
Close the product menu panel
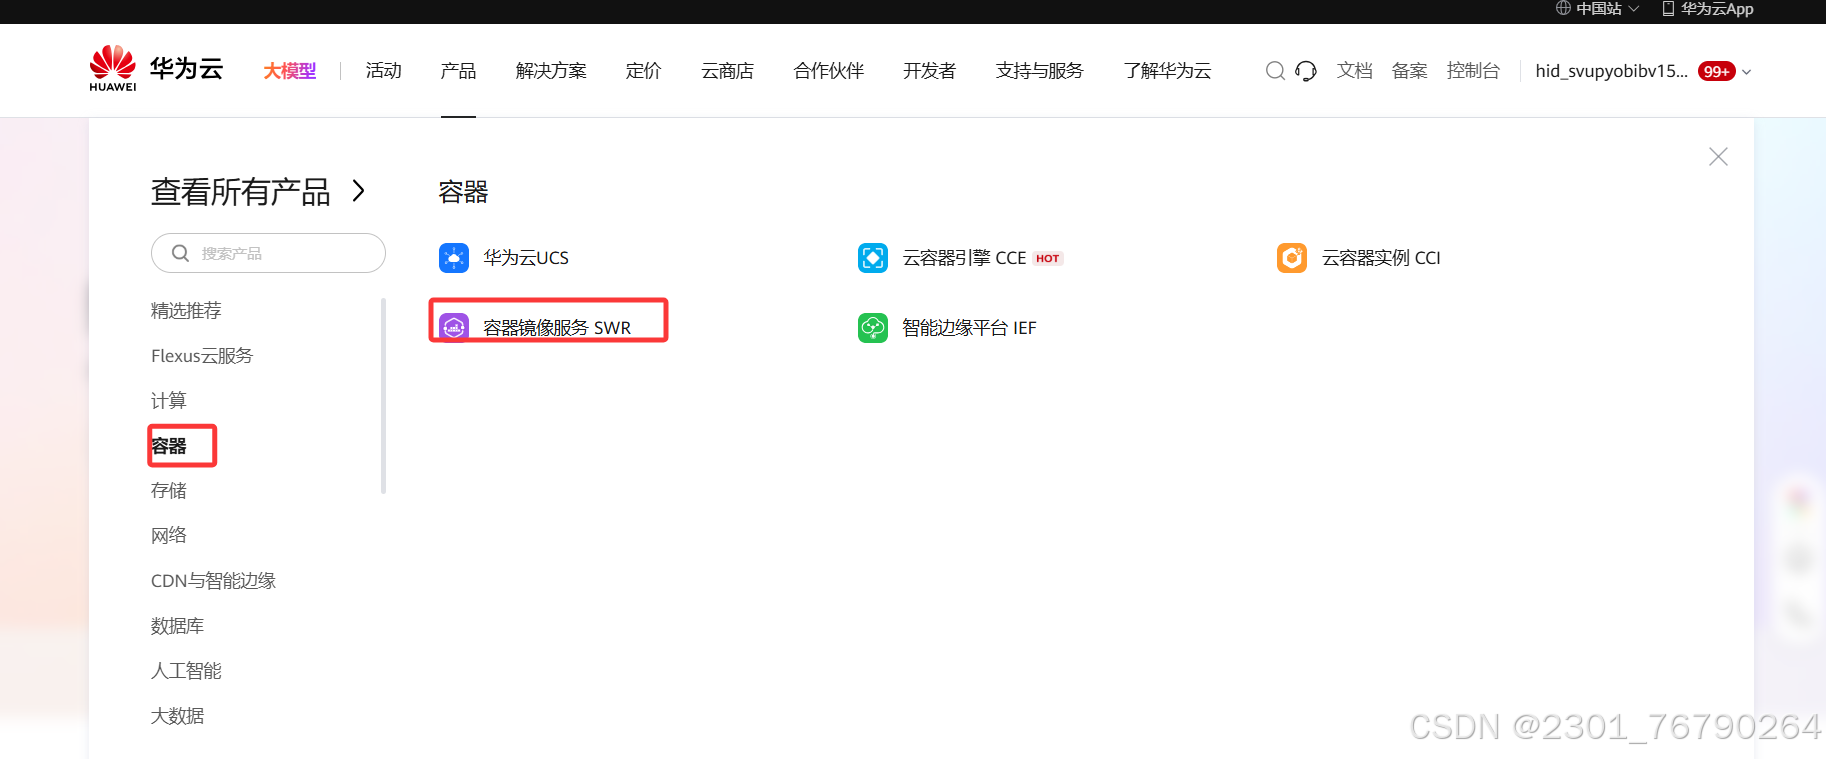[x=1718, y=157]
